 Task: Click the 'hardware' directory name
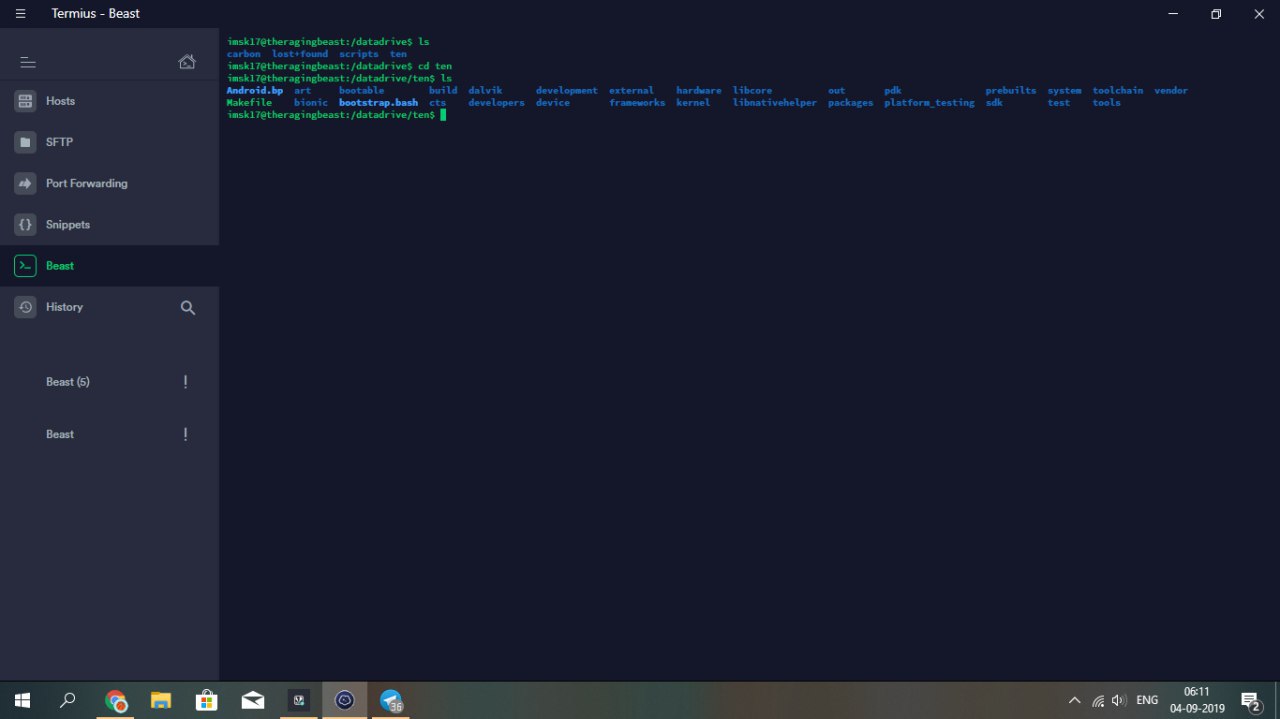point(698,90)
